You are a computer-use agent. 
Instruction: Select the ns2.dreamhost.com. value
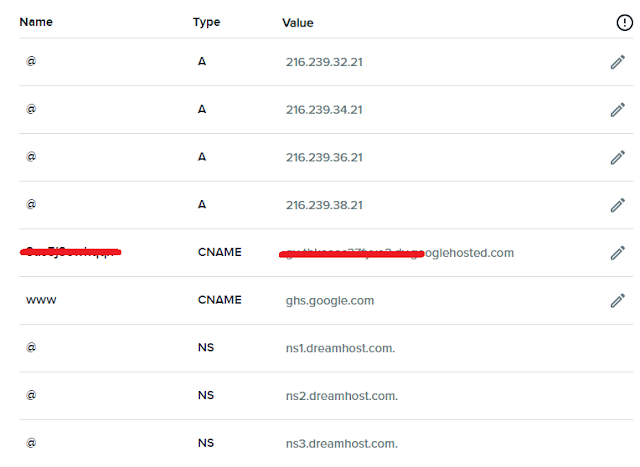pos(342,396)
